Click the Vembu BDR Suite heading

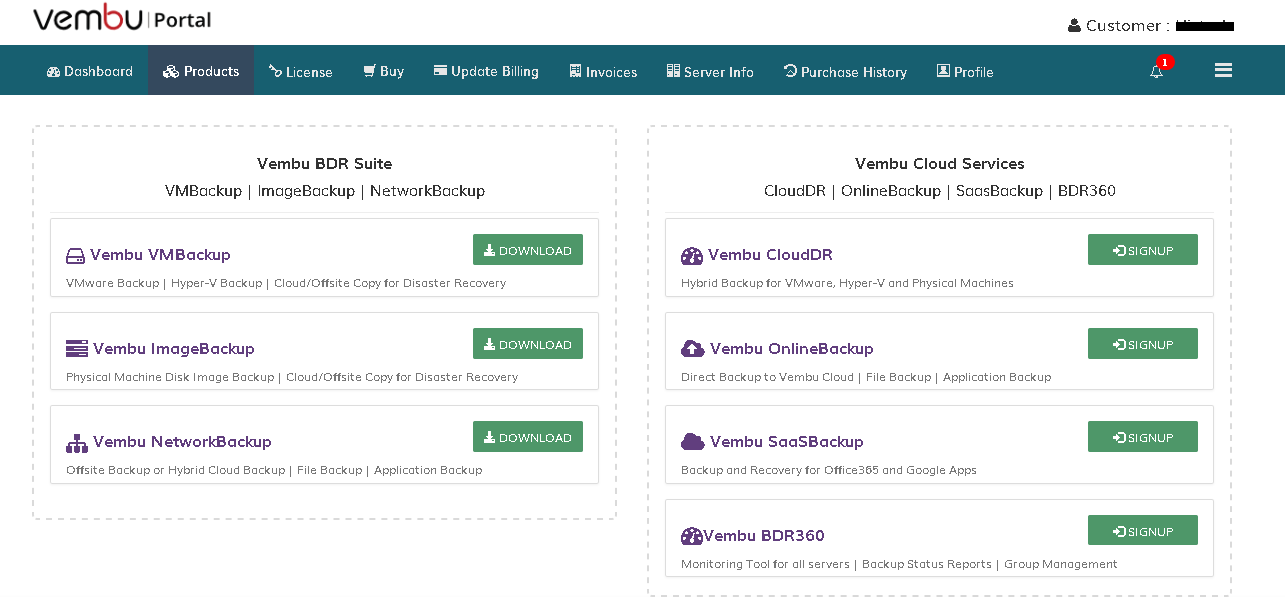325,164
